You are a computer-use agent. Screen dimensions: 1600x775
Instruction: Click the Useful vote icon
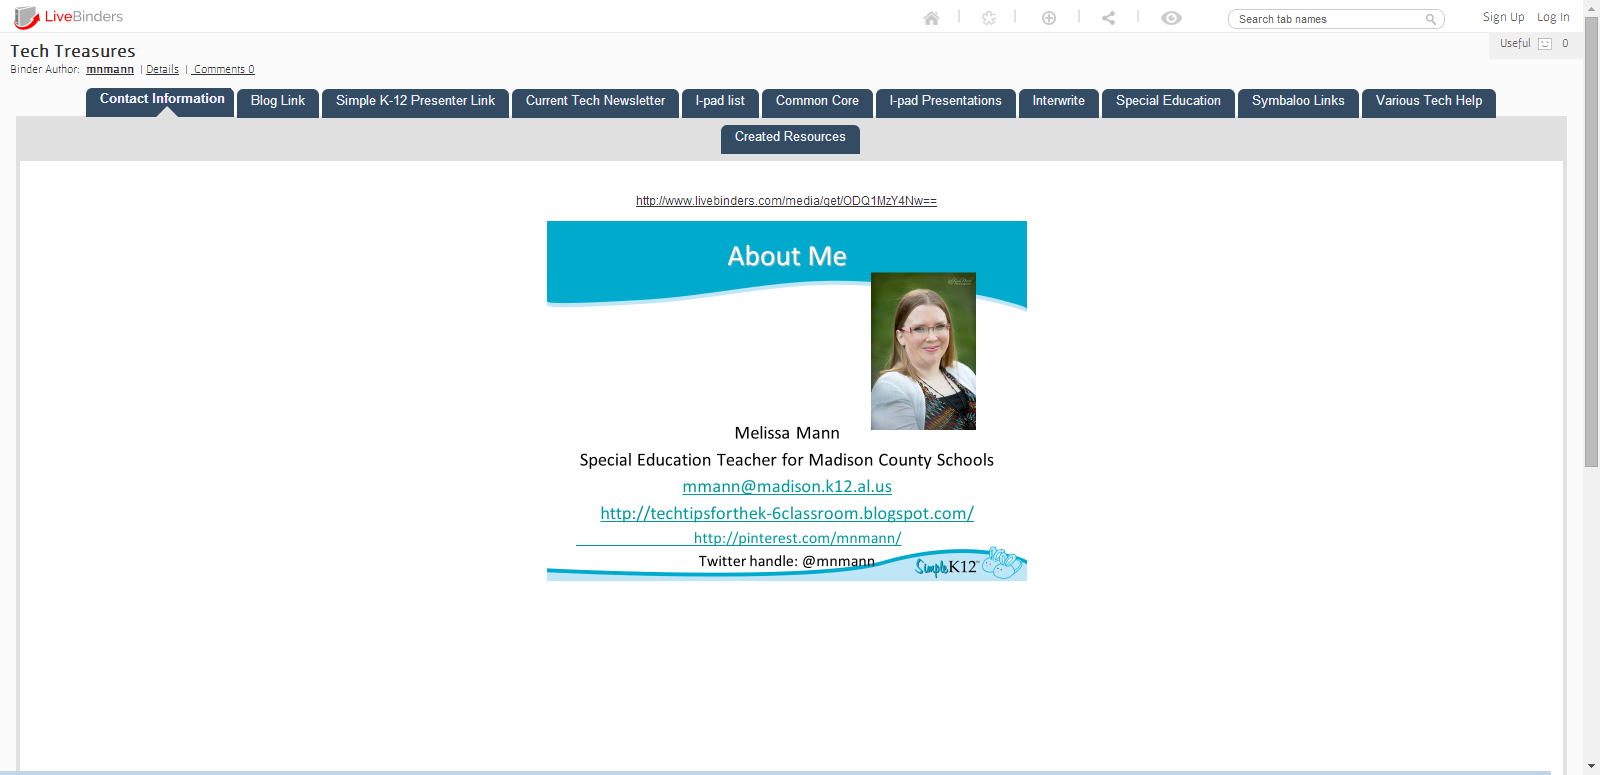(x=1545, y=44)
